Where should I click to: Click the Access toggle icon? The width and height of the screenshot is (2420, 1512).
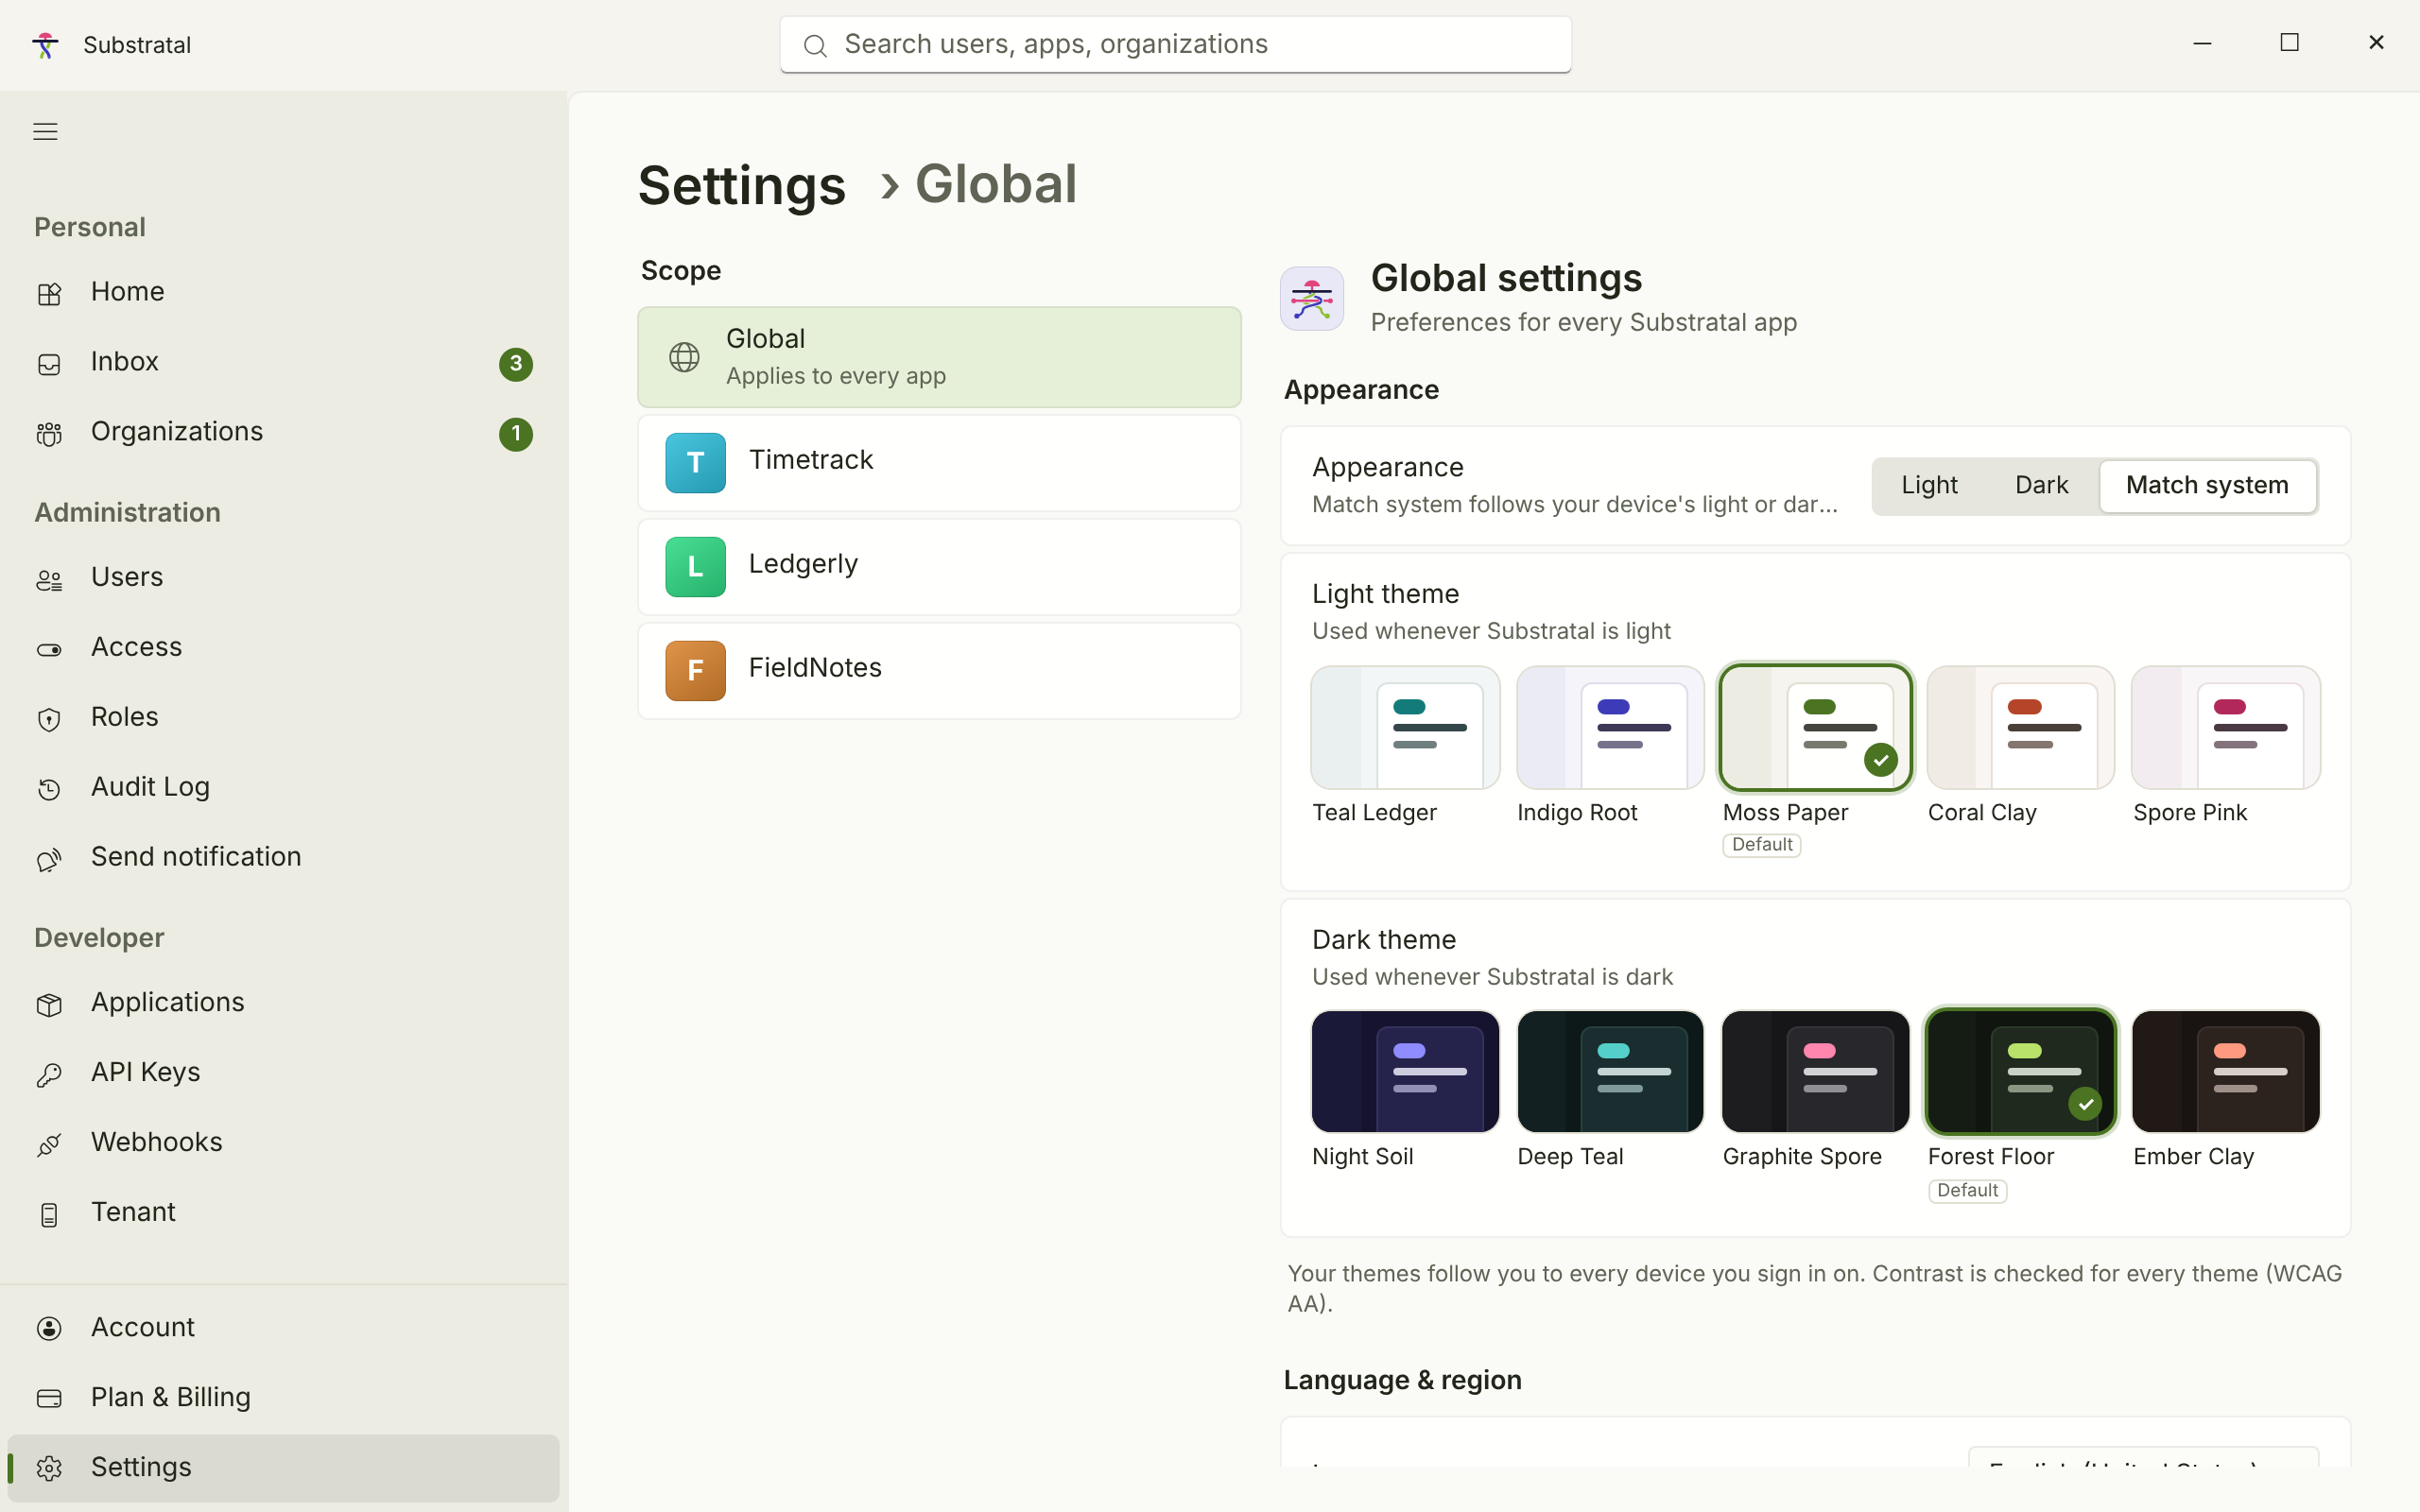point(49,650)
